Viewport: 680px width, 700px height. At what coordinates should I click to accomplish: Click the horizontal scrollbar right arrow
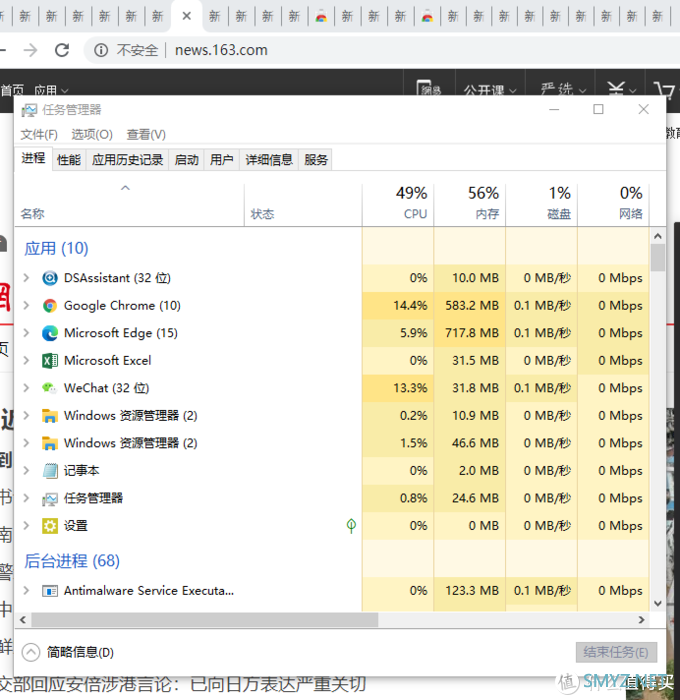(642, 620)
